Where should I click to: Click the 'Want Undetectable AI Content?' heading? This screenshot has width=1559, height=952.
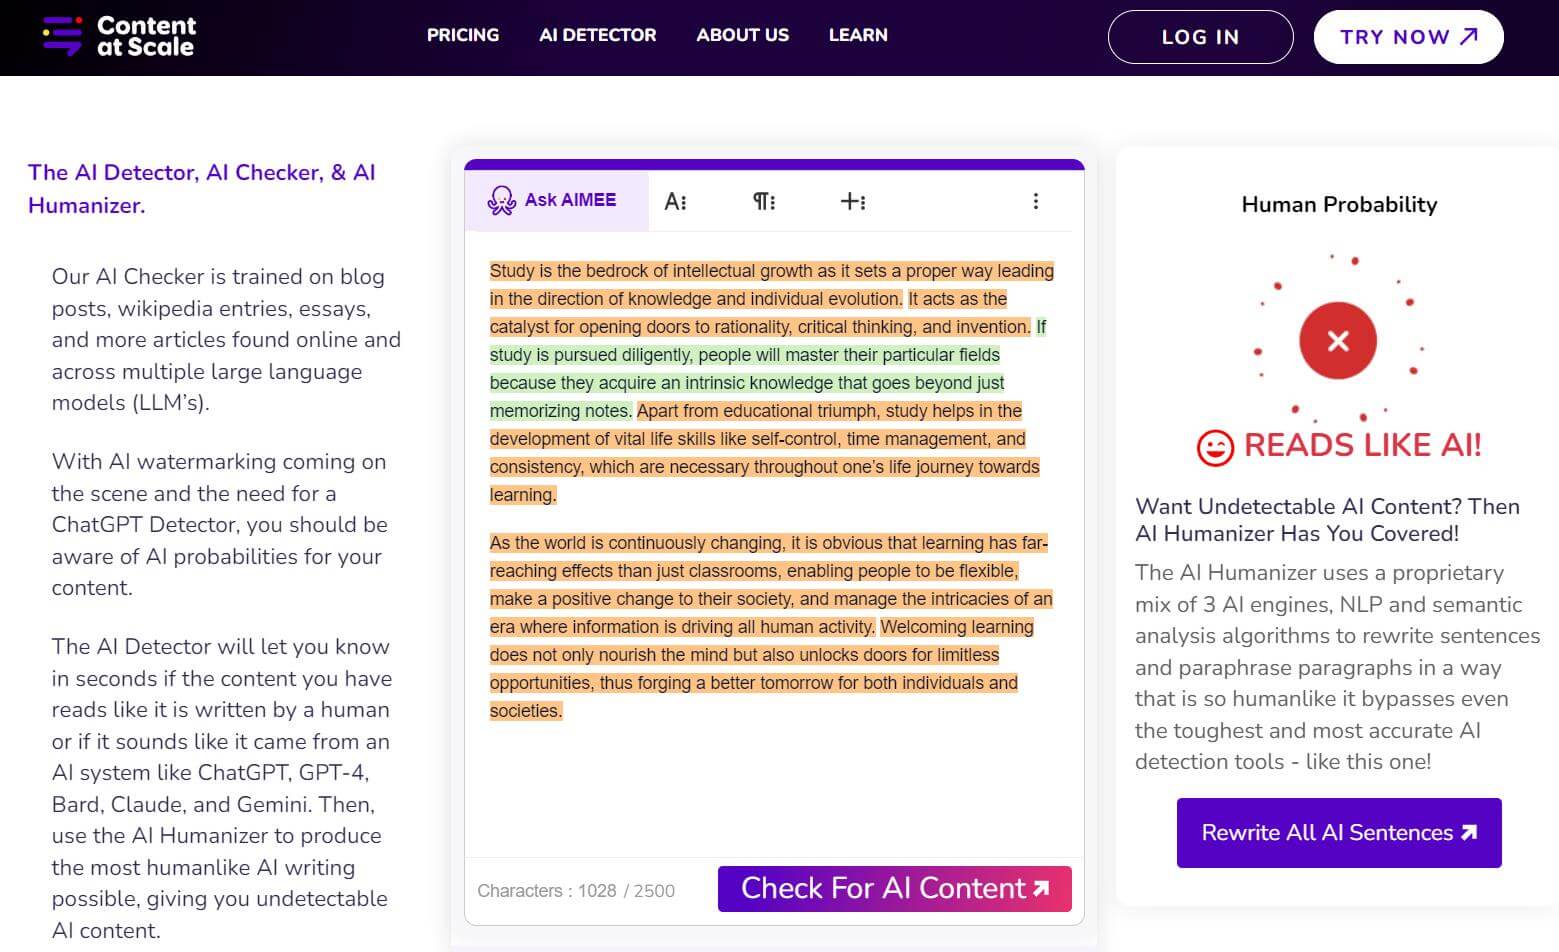[1327, 520]
